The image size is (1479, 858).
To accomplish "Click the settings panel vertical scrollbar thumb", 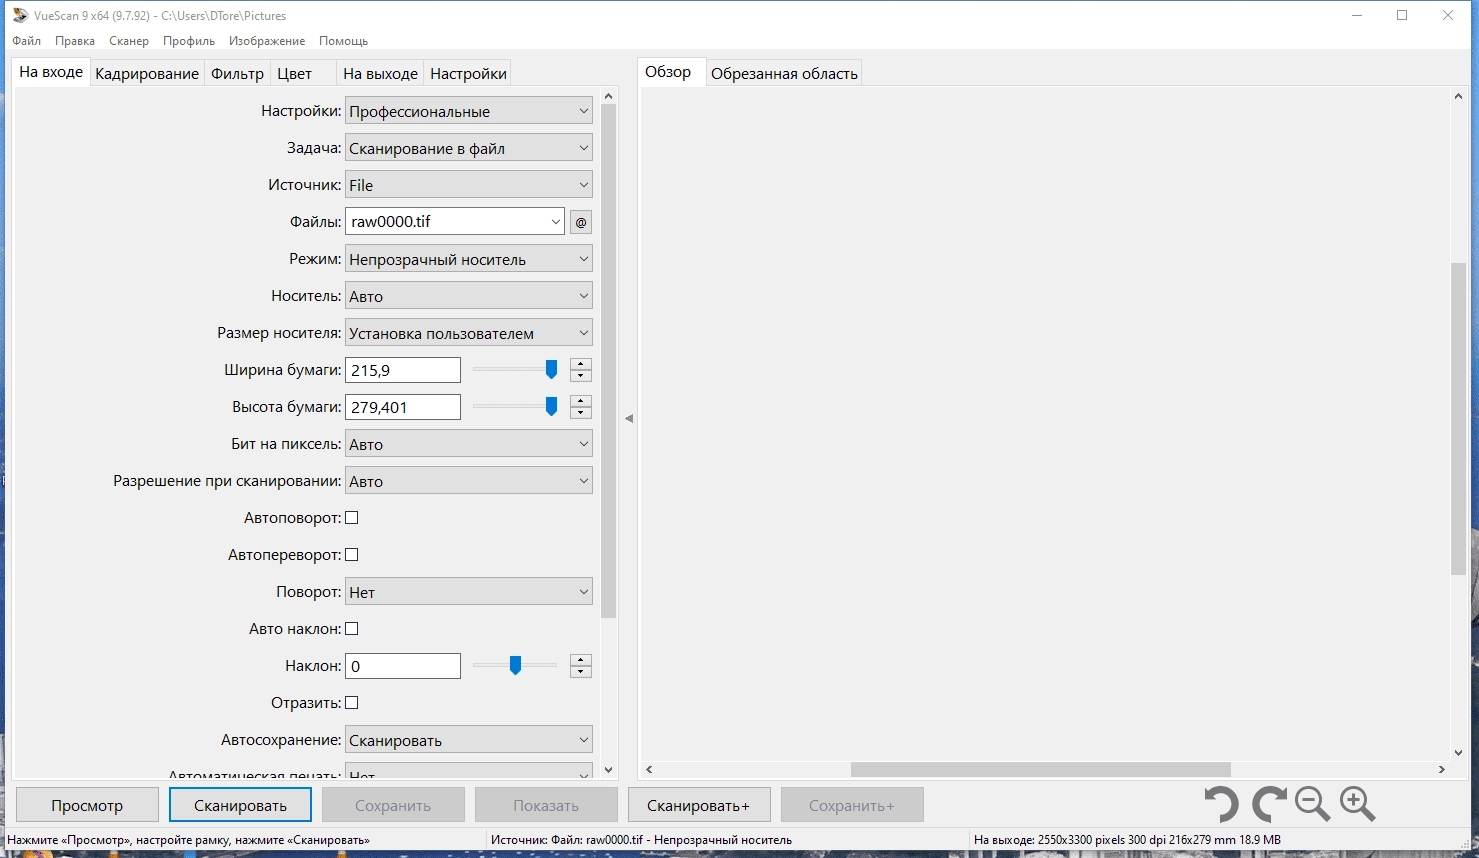I will tap(609, 361).
